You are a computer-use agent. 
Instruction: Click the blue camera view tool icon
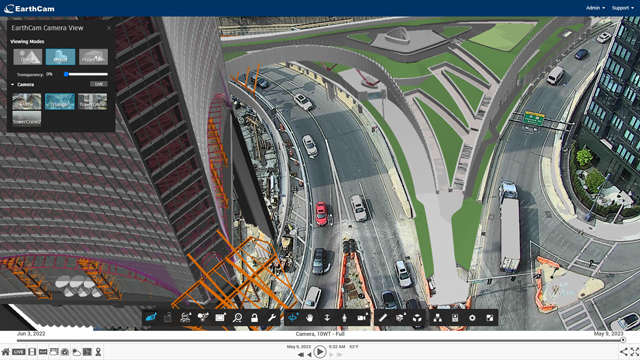coord(151,318)
